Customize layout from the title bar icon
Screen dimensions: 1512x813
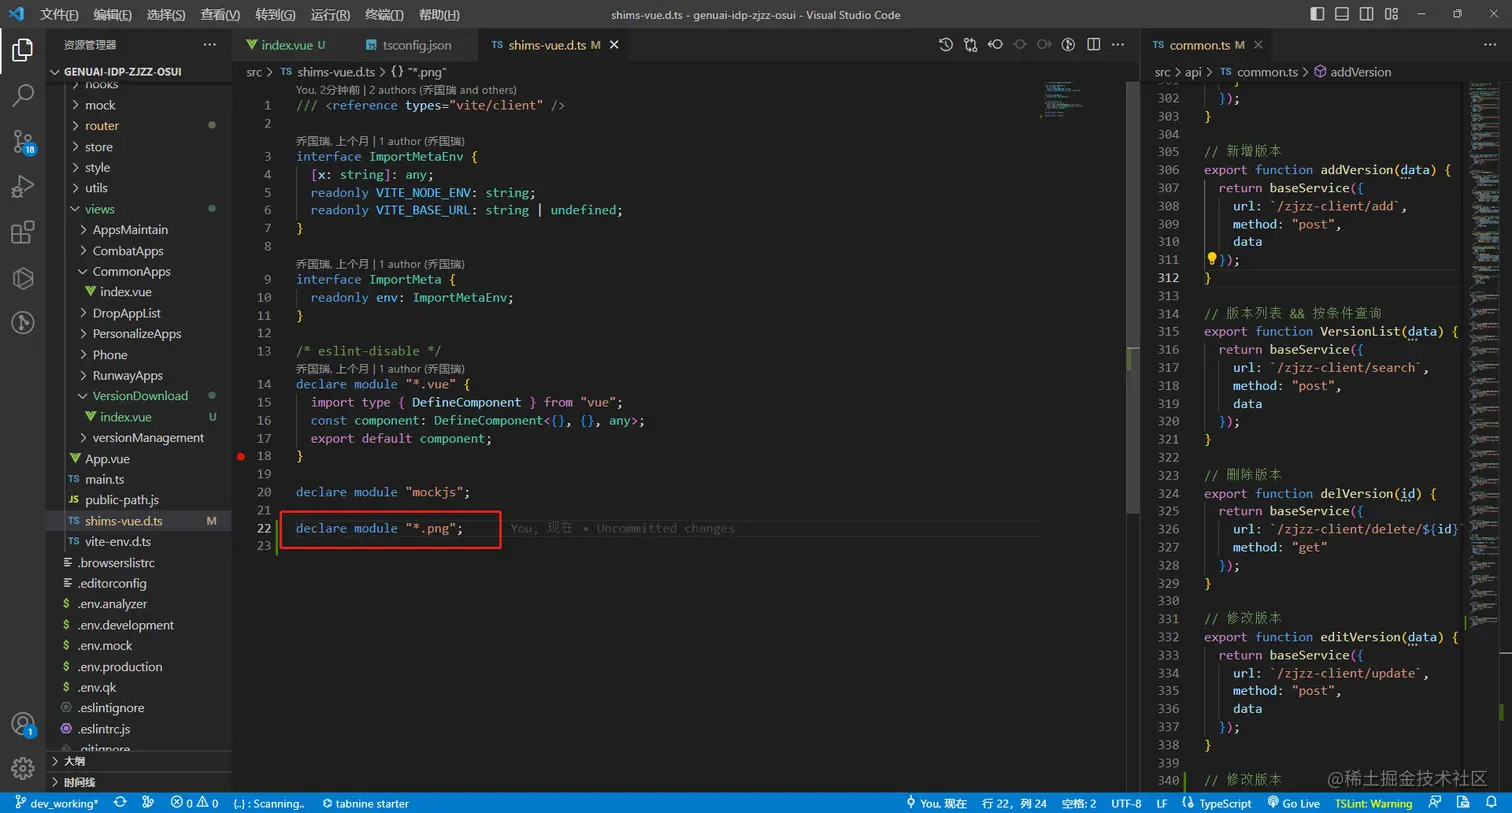pyautogui.click(x=1391, y=14)
